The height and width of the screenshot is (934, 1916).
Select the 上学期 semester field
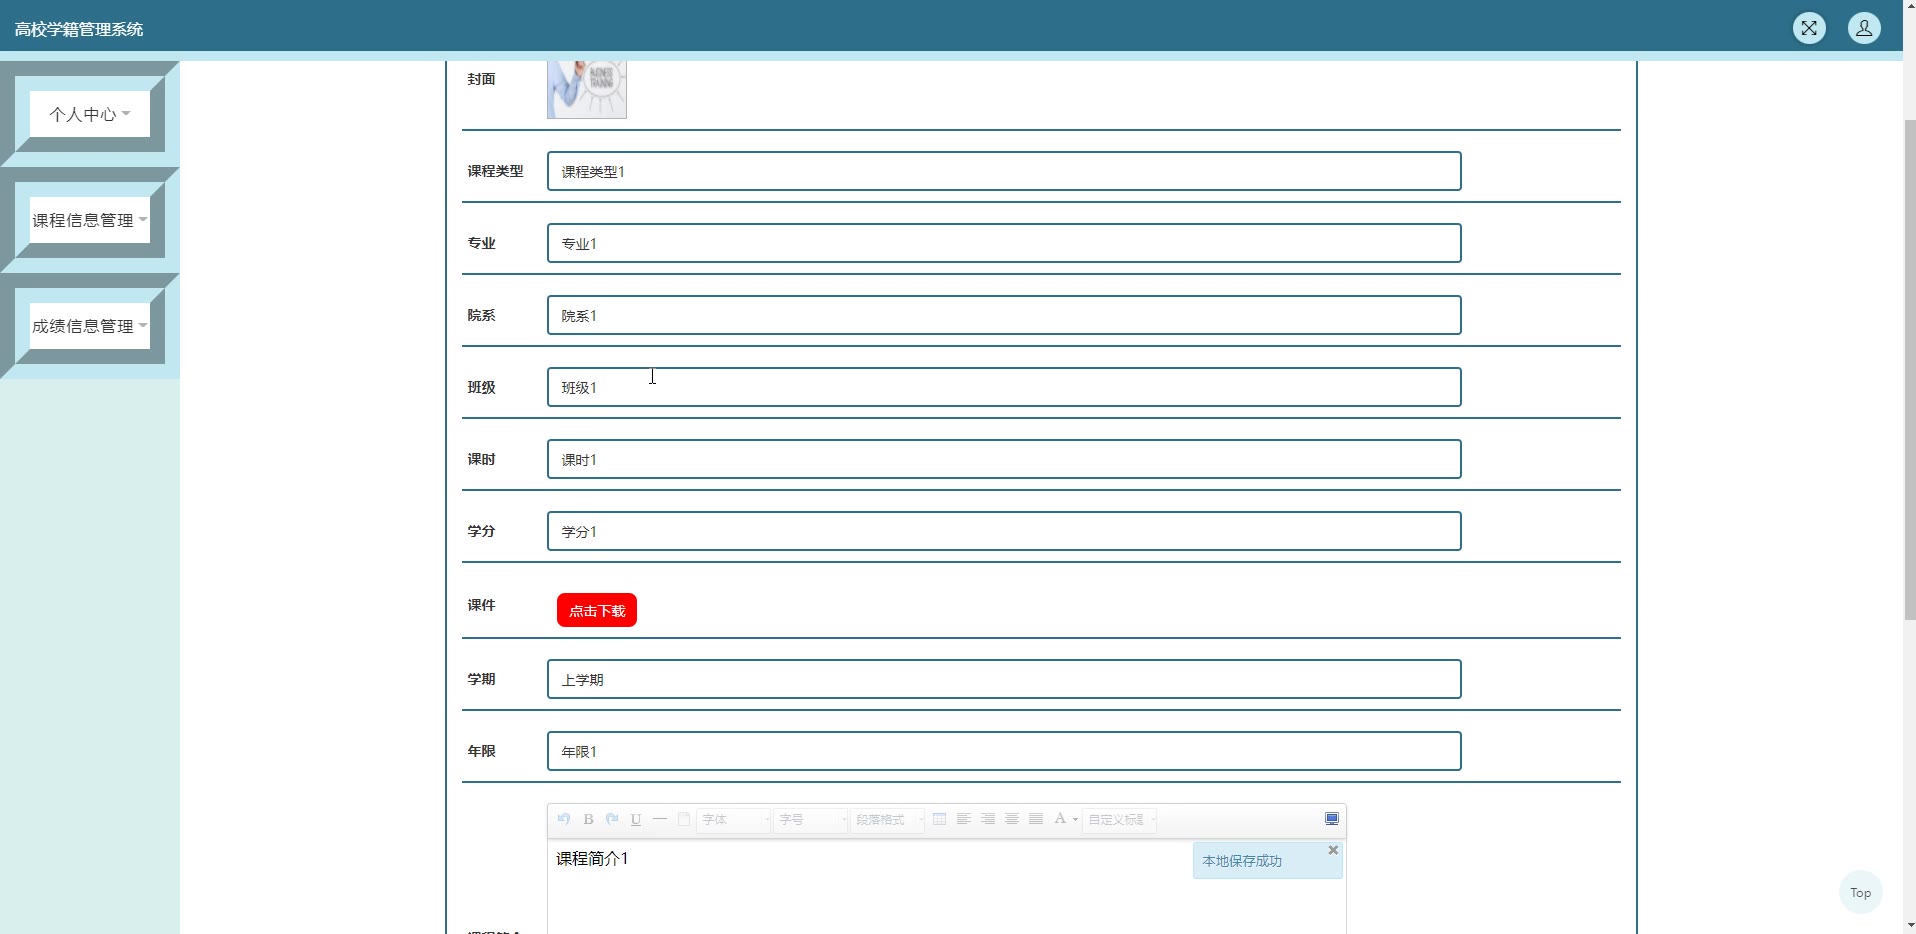[1004, 679]
